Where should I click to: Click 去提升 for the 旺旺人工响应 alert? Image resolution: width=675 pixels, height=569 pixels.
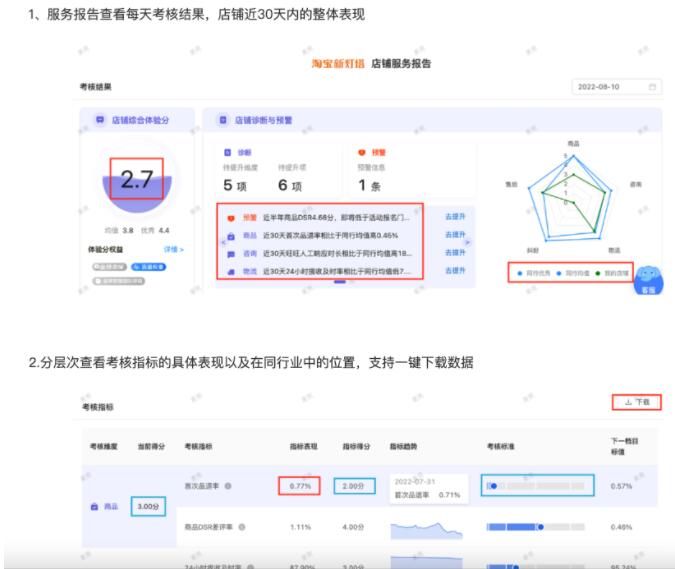click(455, 253)
